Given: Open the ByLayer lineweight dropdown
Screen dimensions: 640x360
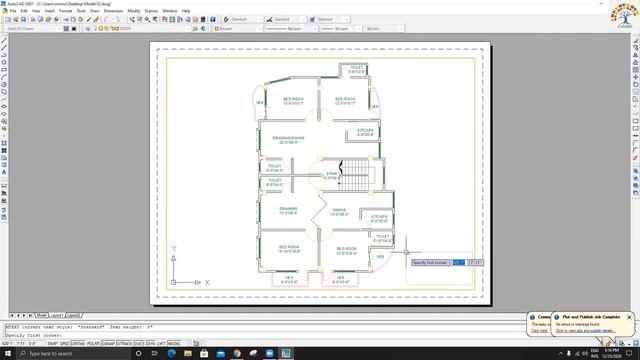Looking at the screenshot, I should tap(341, 29).
